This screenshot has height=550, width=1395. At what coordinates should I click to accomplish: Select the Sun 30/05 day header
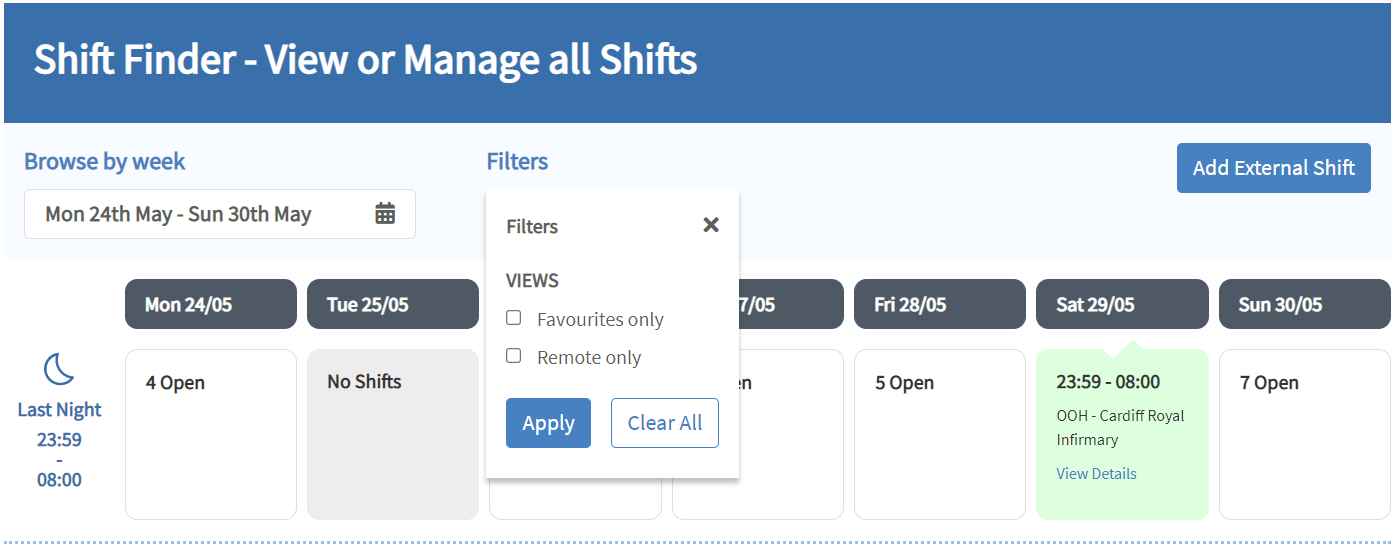pyautogui.click(x=1303, y=304)
